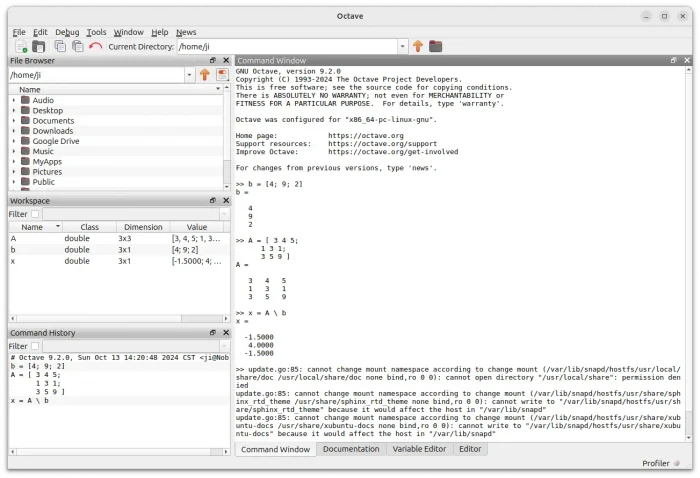
Task: Sort workspace by Name column header
Action: tap(35, 227)
